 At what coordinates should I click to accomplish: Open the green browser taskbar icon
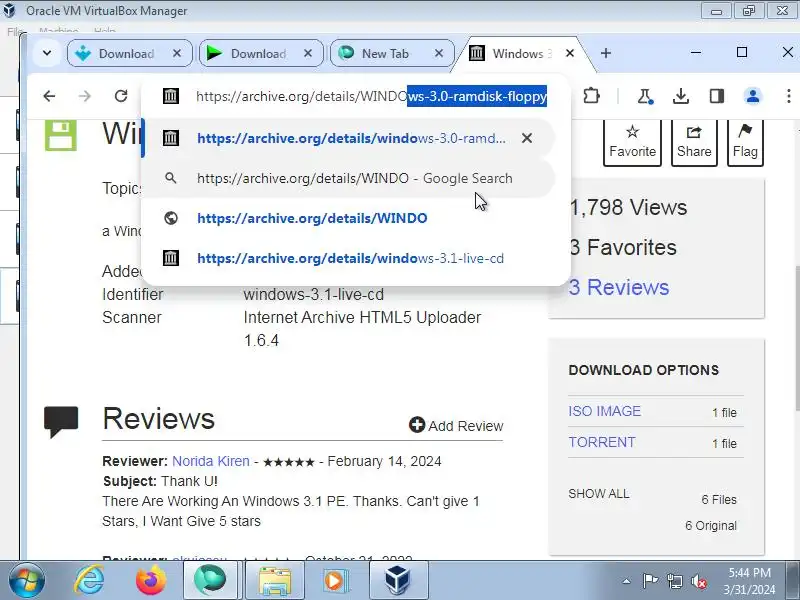[x=210, y=581]
